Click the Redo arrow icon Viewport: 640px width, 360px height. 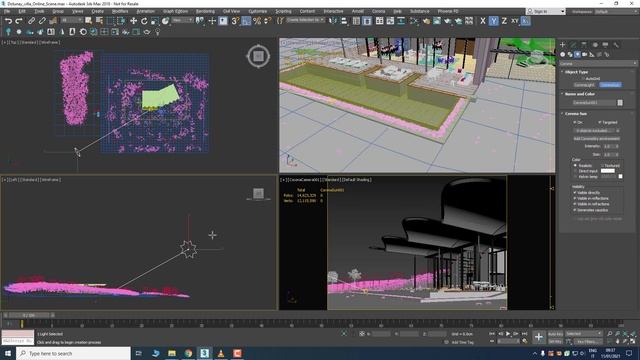point(19,21)
